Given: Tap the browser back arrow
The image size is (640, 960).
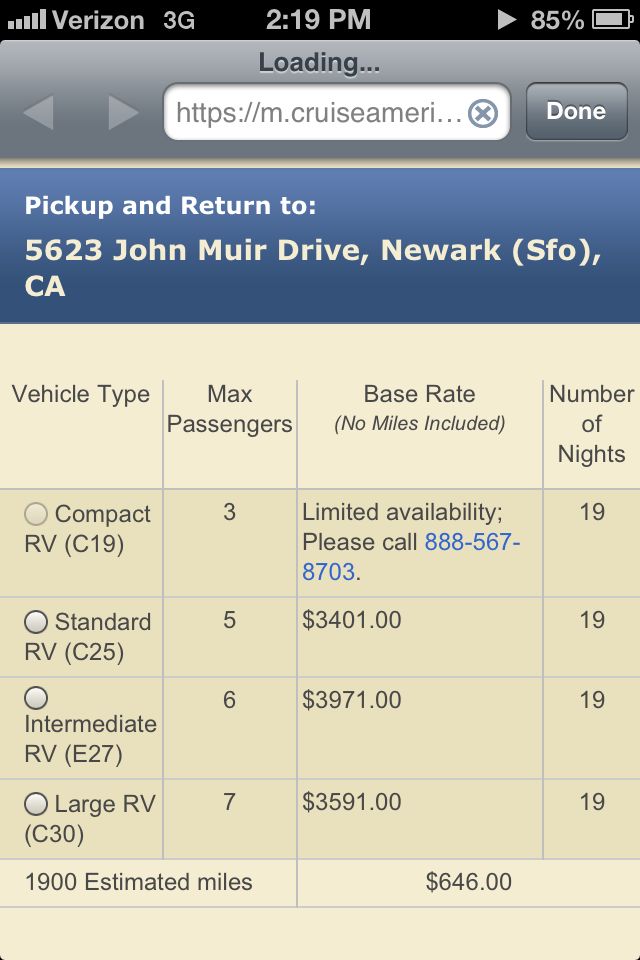Looking at the screenshot, I should point(39,112).
